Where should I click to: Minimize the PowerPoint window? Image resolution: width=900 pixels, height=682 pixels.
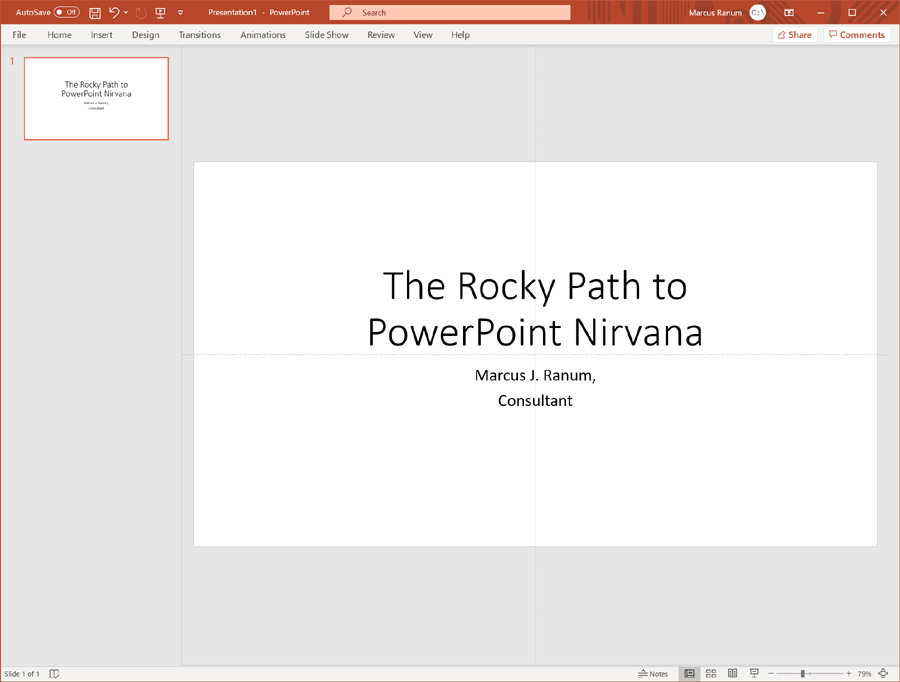click(x=821, y=13)
